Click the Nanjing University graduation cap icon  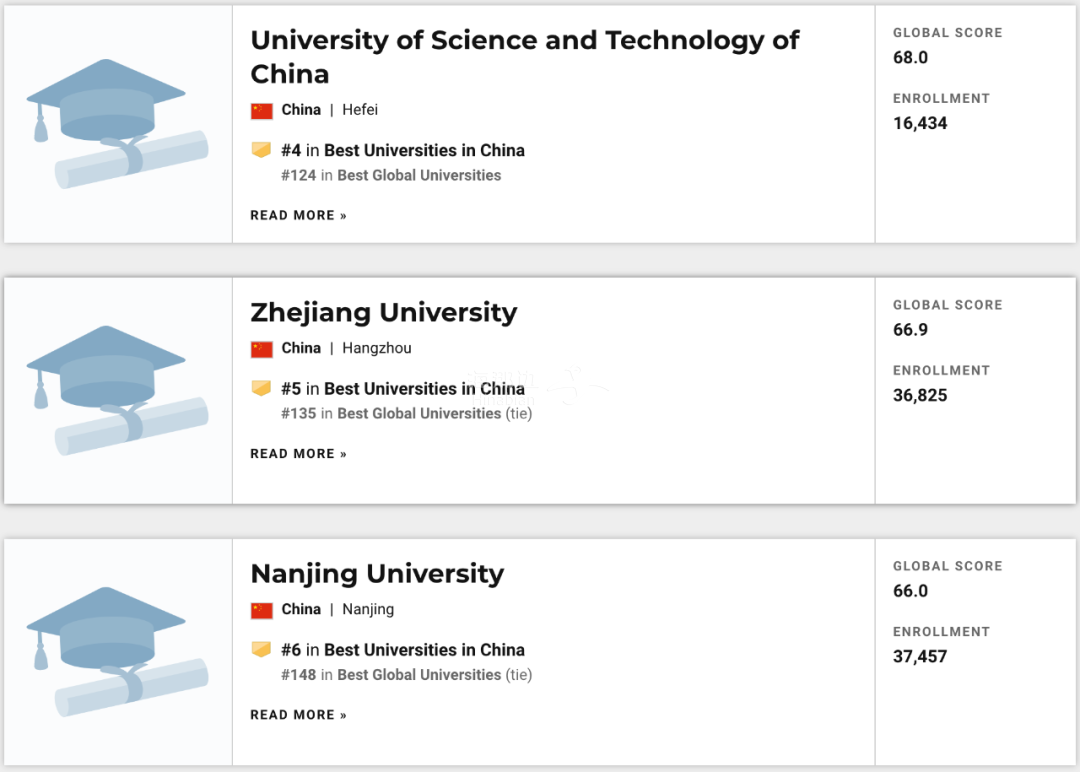click(117, 651)
